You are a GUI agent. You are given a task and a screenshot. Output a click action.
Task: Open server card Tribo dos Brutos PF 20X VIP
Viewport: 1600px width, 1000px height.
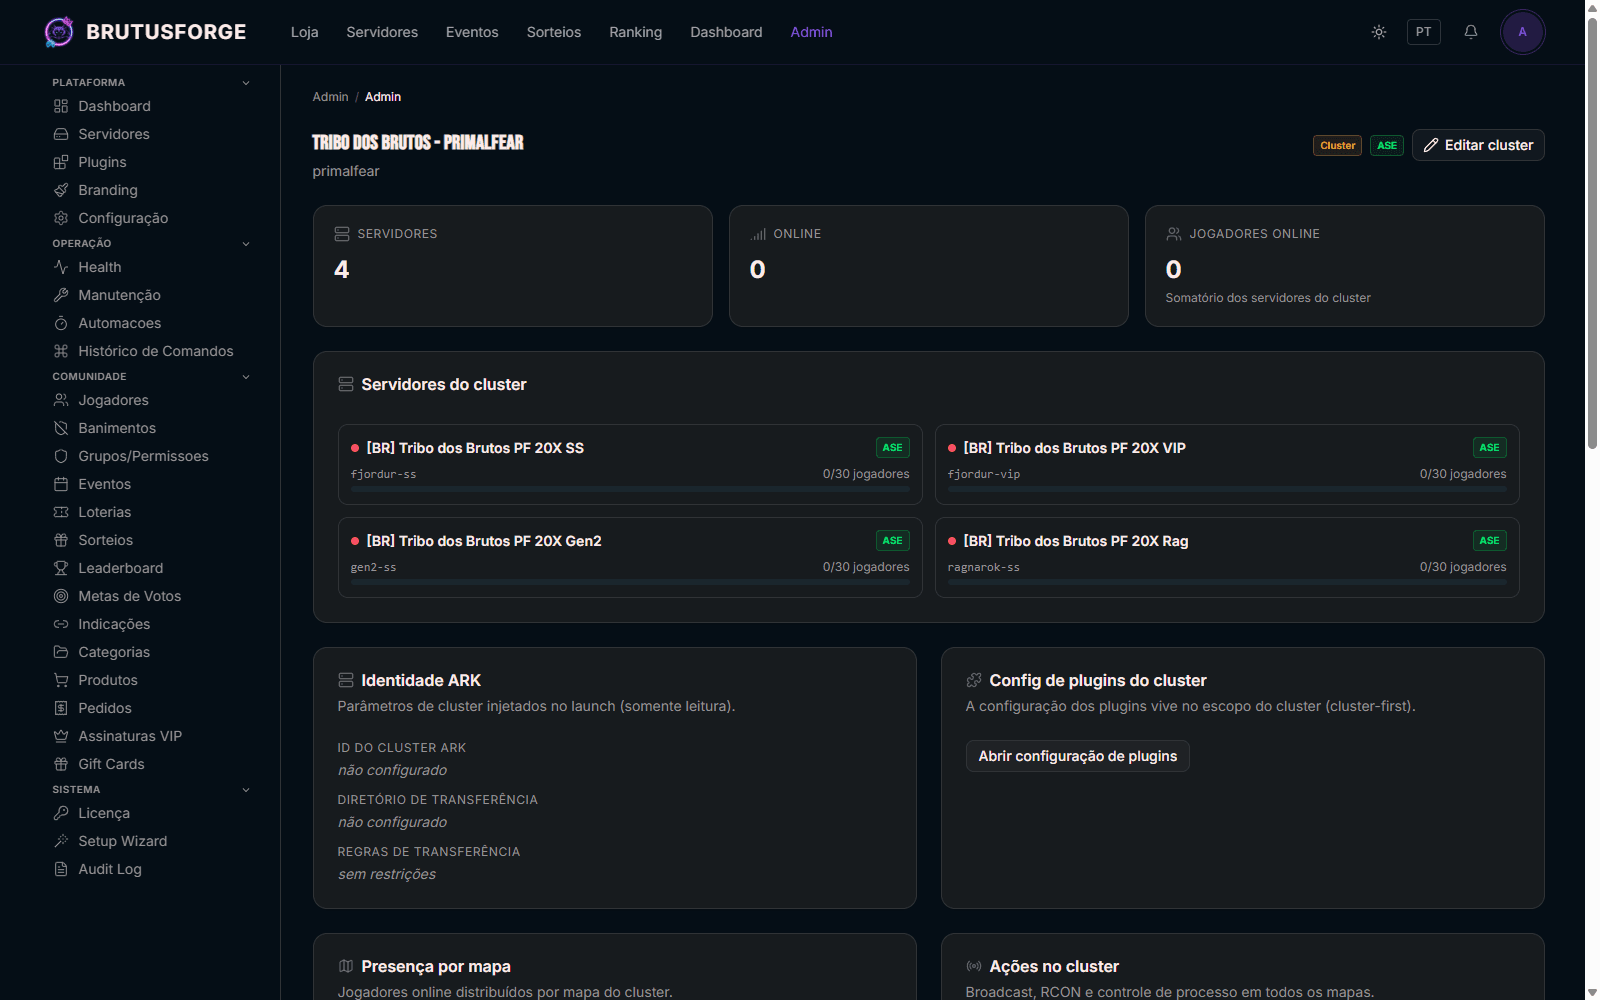[x=1227, y=464]
